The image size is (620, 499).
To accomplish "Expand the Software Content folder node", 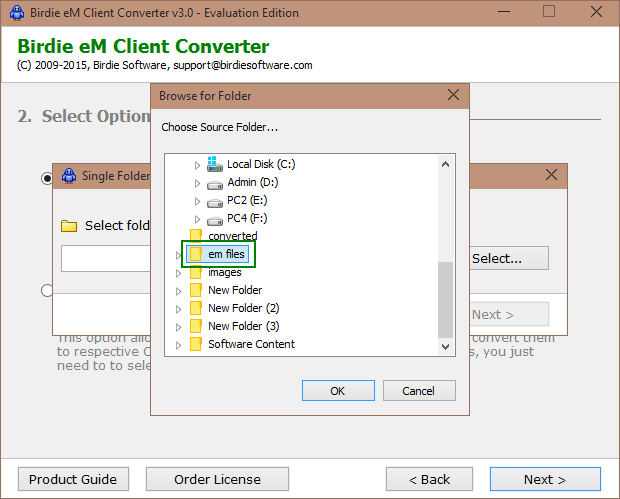I will point(178,345).
